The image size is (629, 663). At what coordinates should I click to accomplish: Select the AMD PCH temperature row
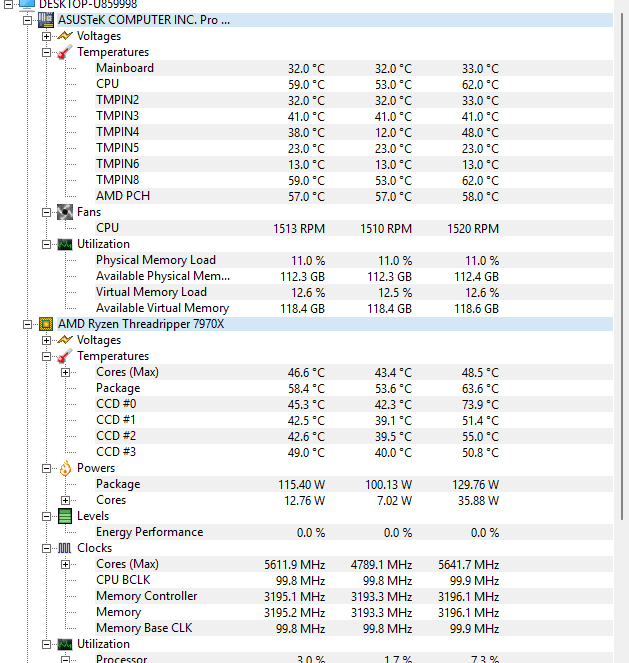123,196
